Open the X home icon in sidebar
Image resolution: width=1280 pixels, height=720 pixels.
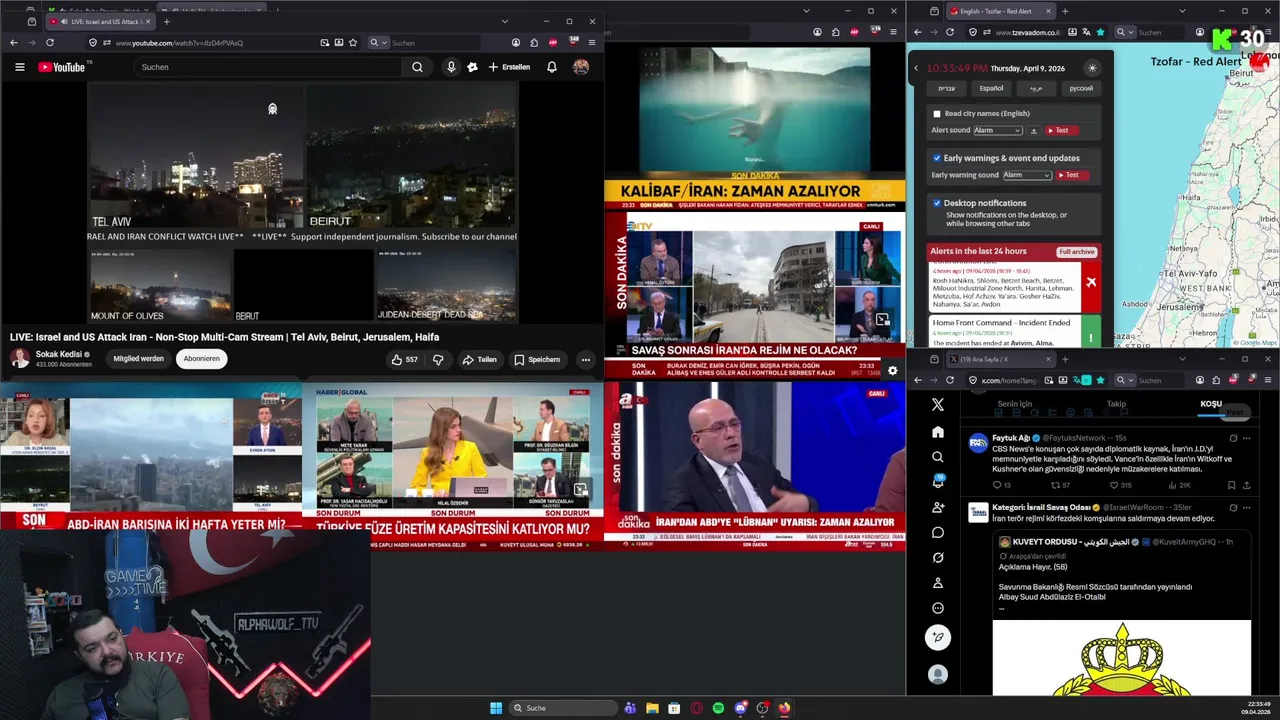pos(938,432)
